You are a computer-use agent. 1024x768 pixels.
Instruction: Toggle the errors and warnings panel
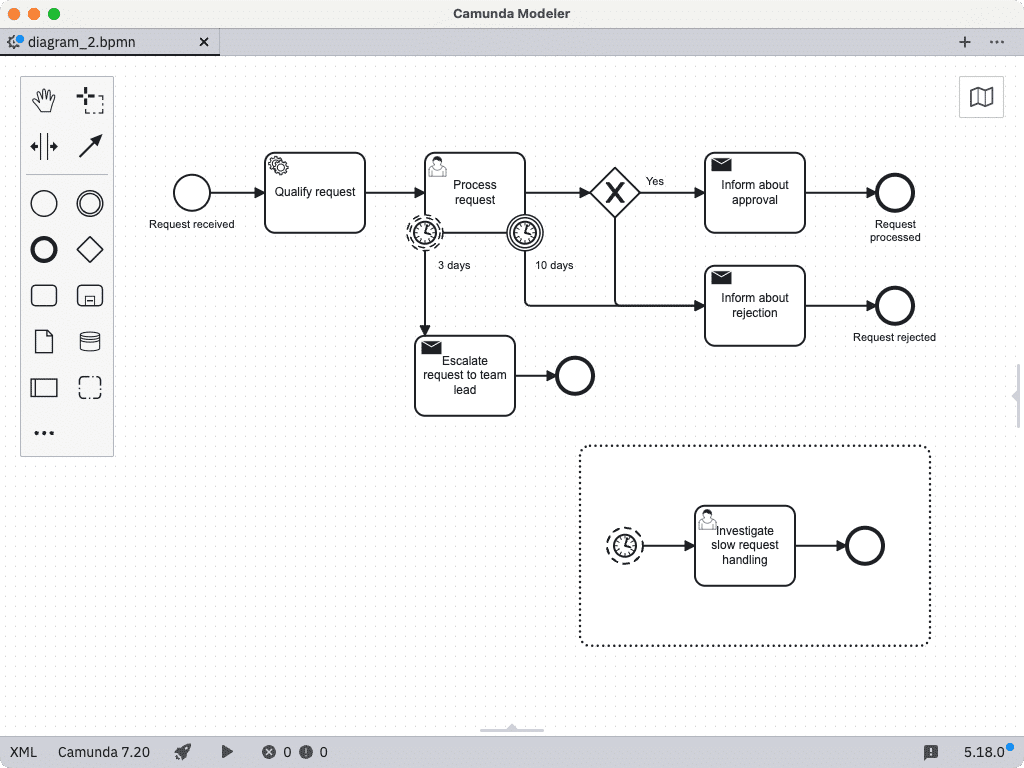pyautogui.click(x=295, y=752)
